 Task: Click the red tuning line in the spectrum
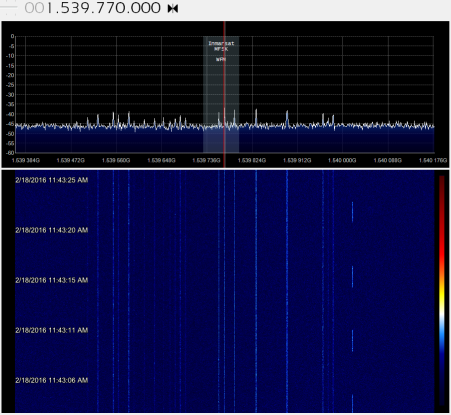point(224,94)
